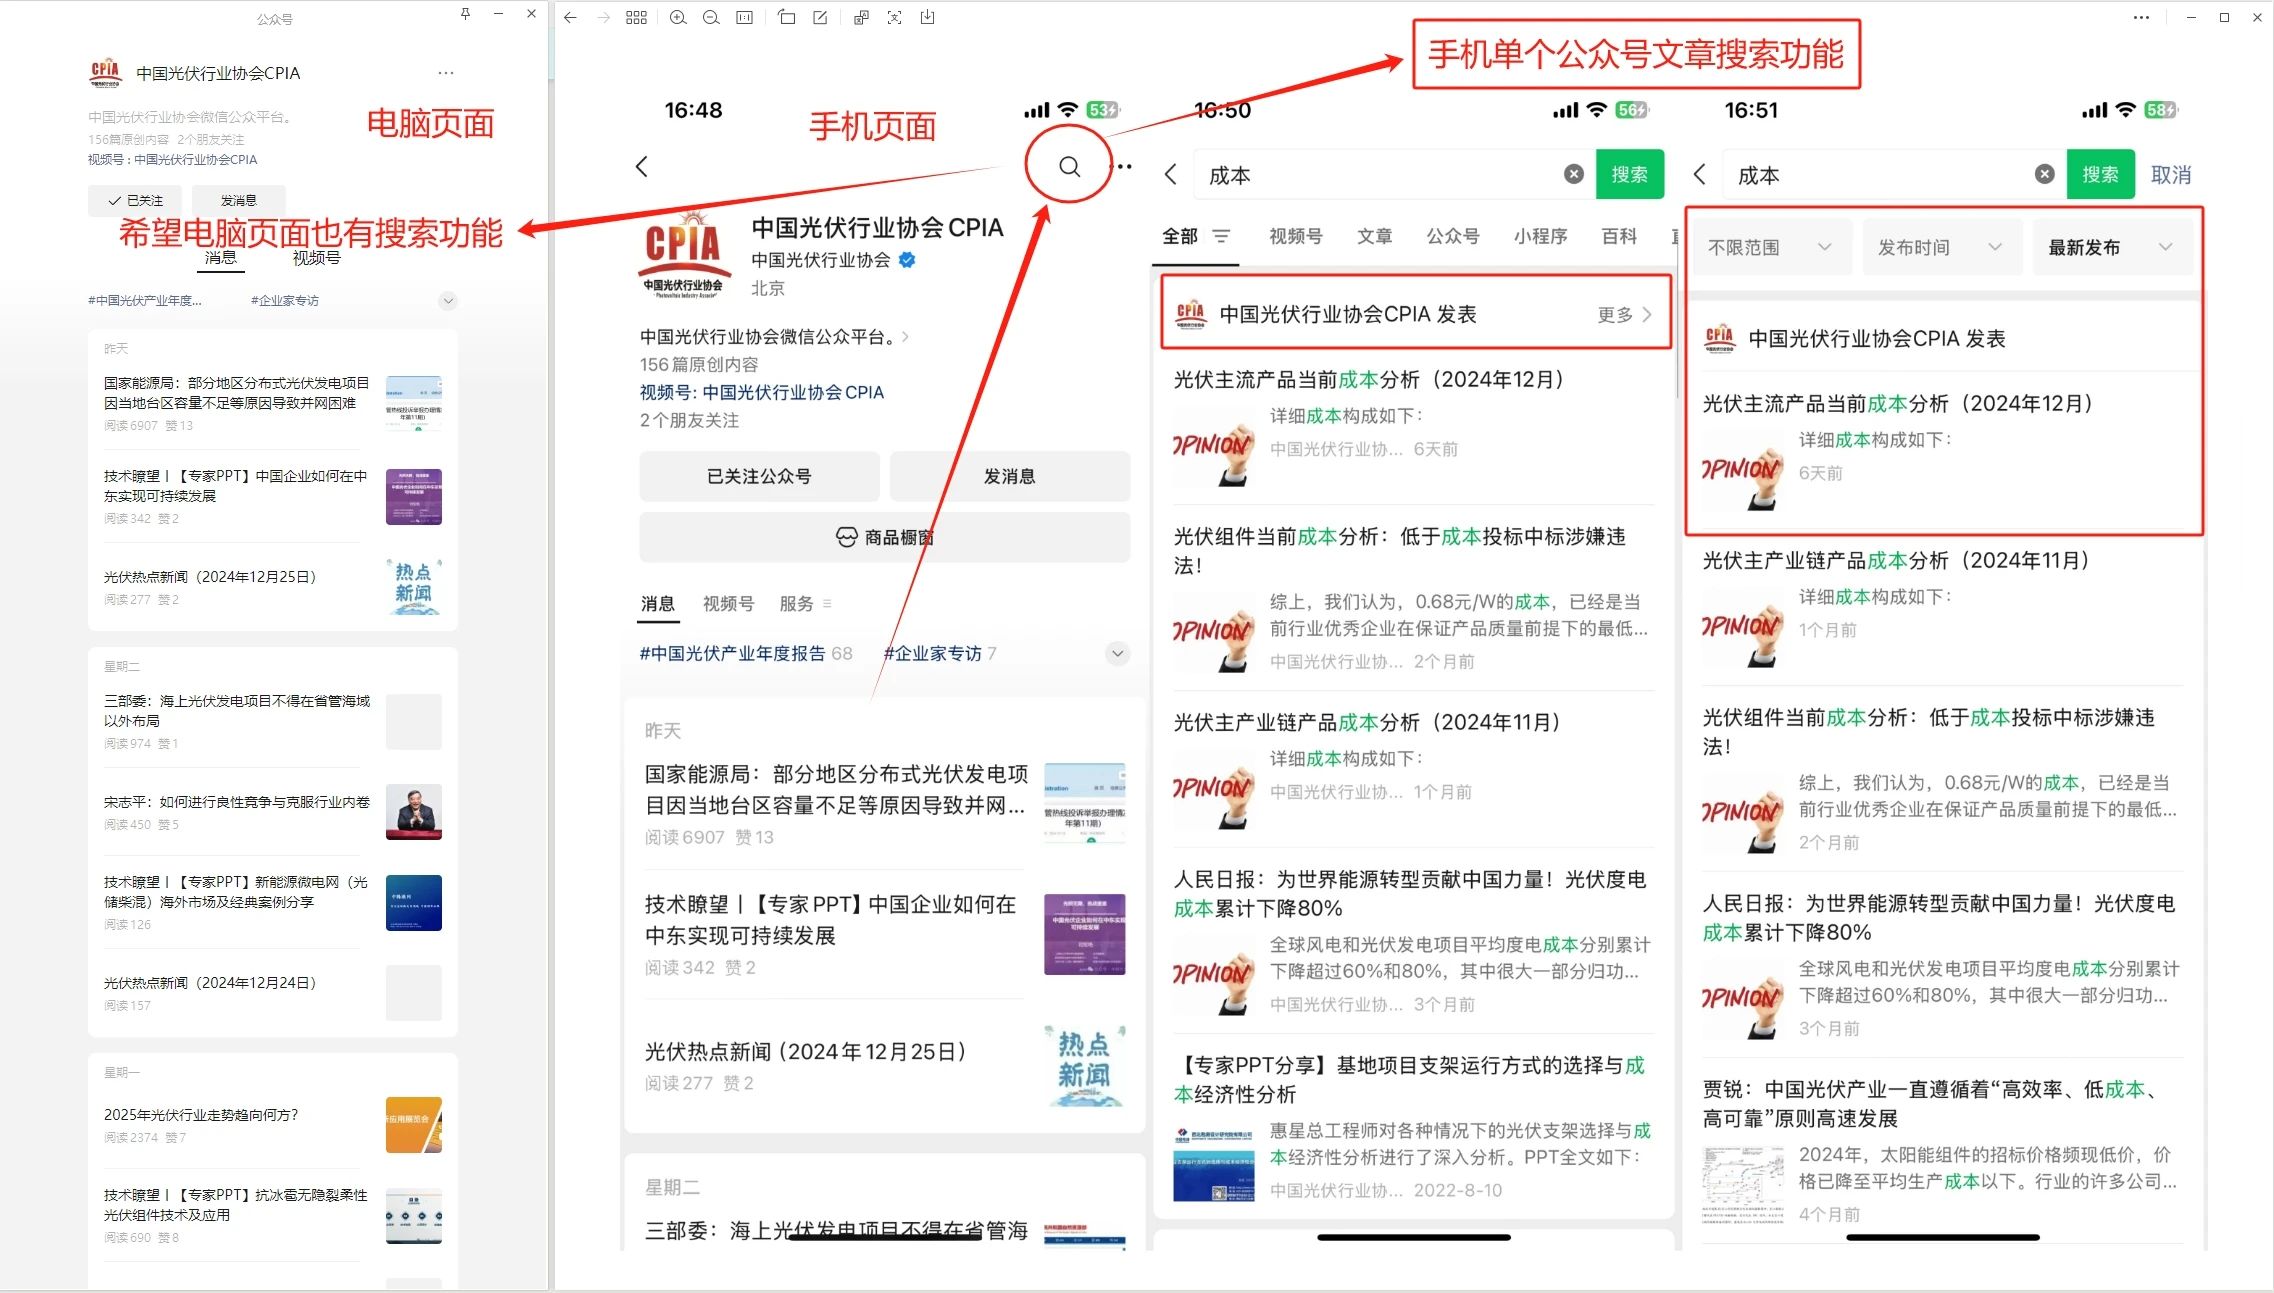The image size is (2274, 1293).
Task: Switch to the 小程序 search results tab
Action: [1540, 236]
